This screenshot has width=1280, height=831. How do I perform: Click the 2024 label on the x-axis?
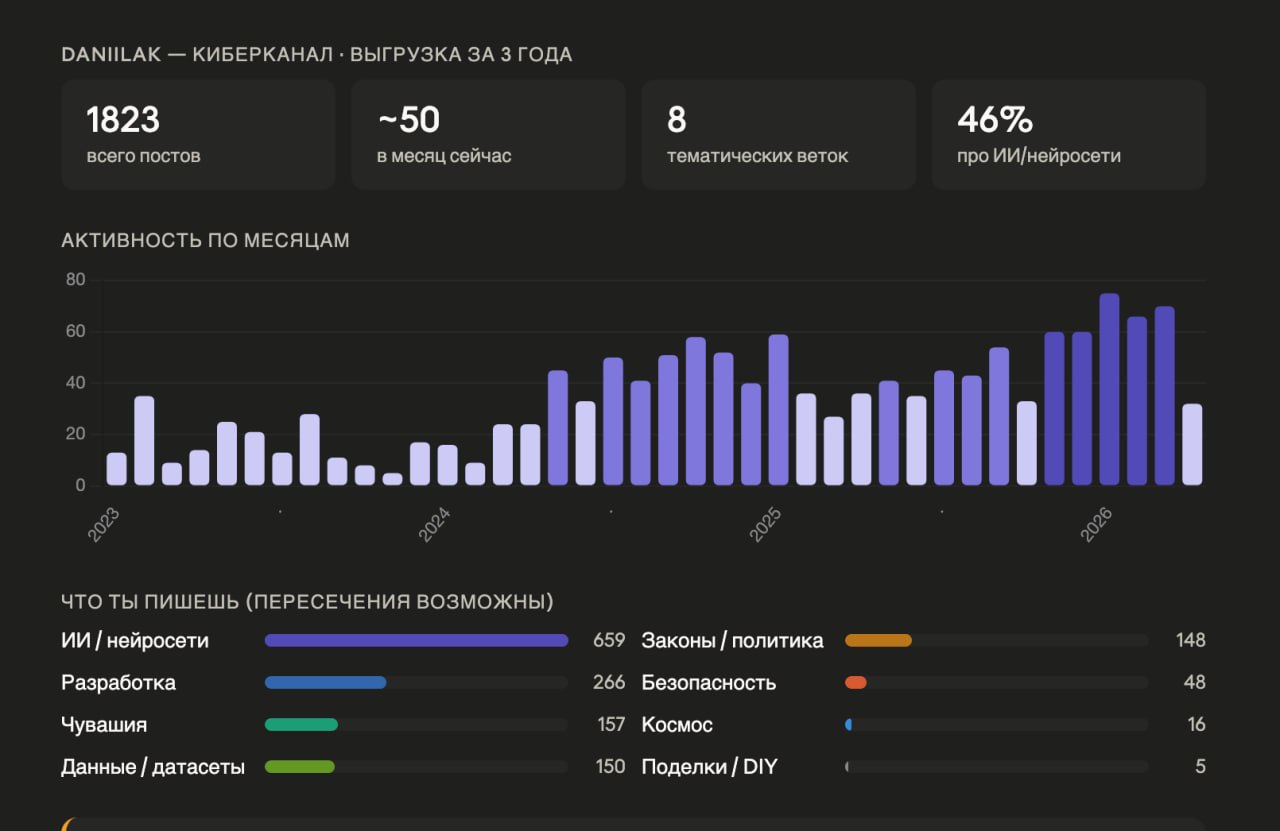[434, 525]
